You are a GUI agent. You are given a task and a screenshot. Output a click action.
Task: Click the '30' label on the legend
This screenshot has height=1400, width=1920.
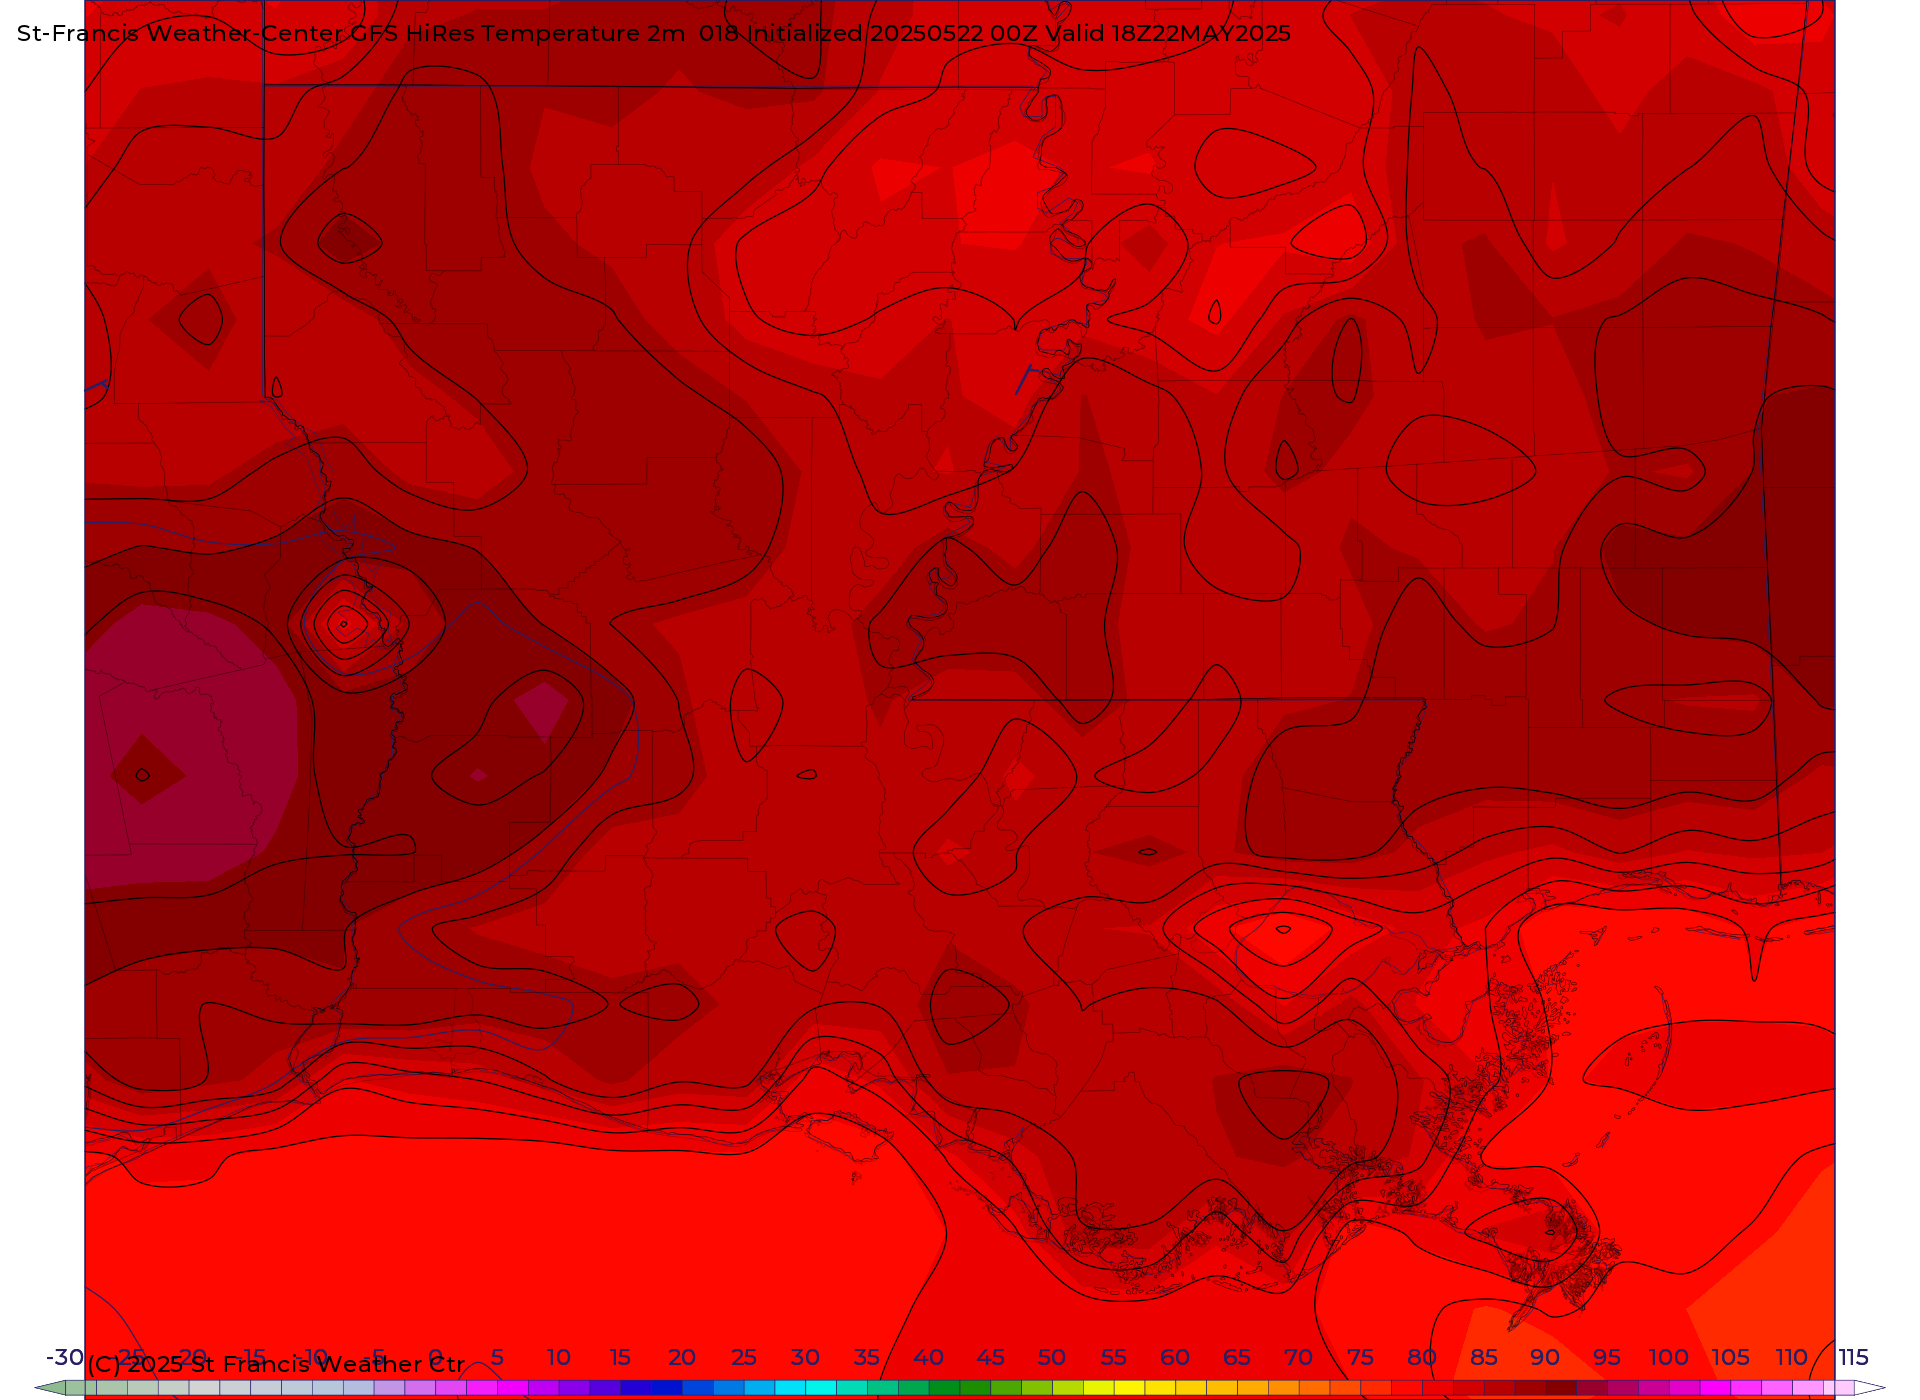click(x=805, y=1358)
